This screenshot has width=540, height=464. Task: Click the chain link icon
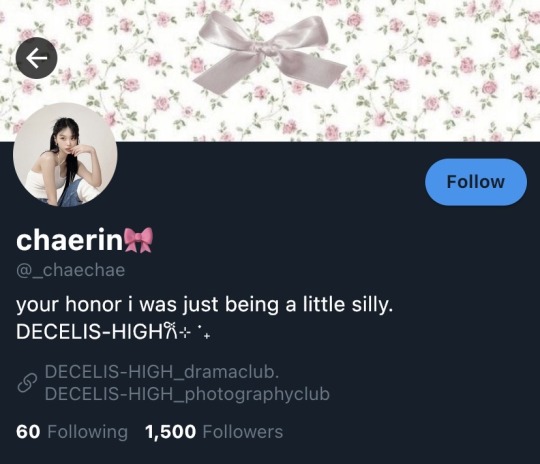point(27,383)
